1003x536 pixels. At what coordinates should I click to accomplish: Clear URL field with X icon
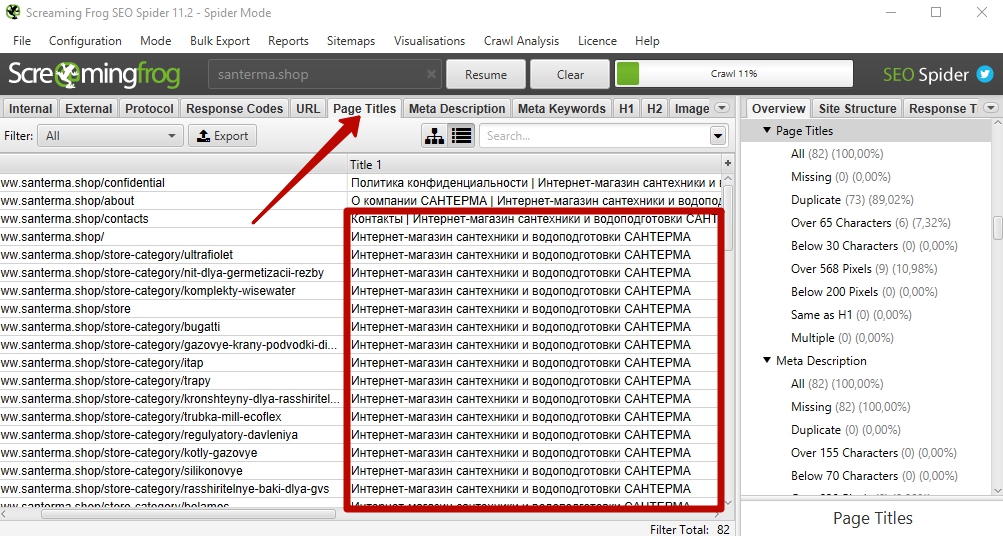point(431,74)
